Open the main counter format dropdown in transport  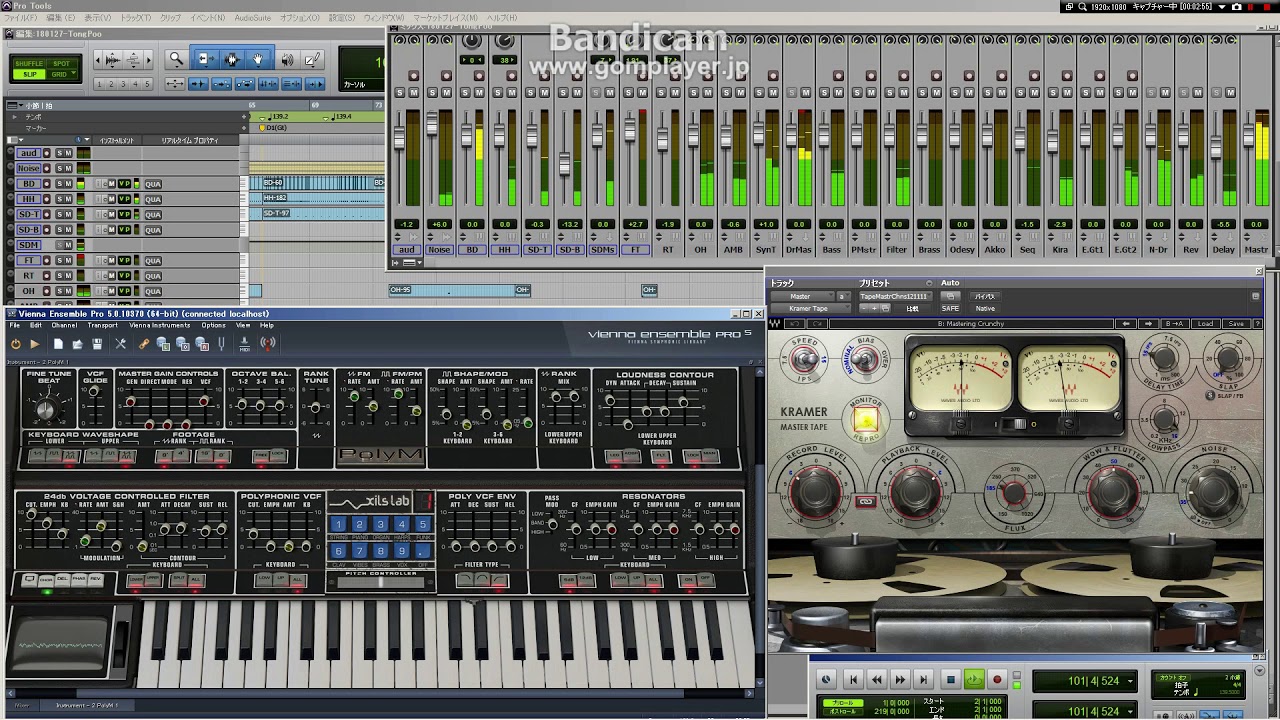pyautogui.click(x=1130, y=682)
